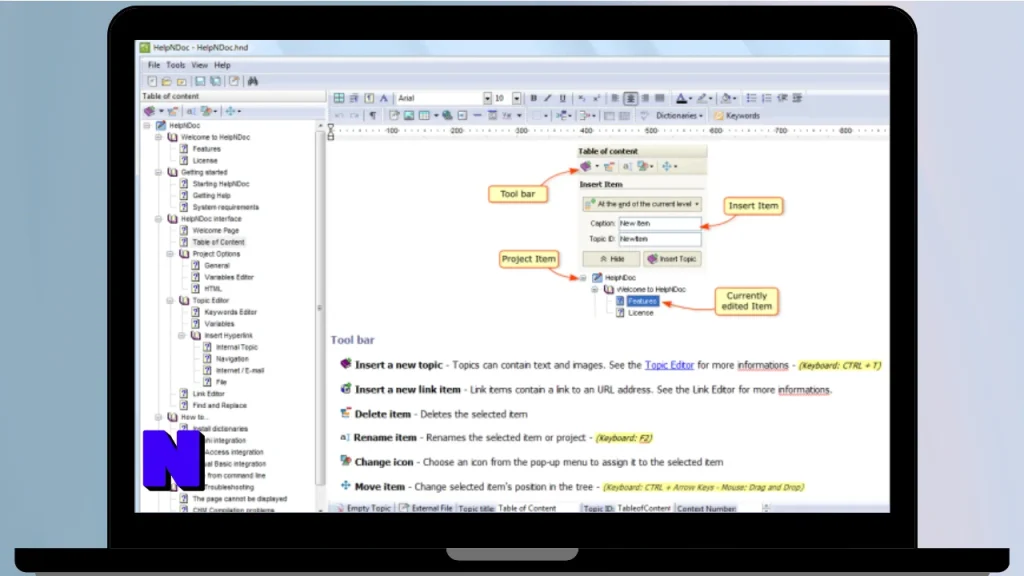Click the Keywords button
Image resolution: width=1024 pixels, height=576 pixels.
click(x=737, y=116)
